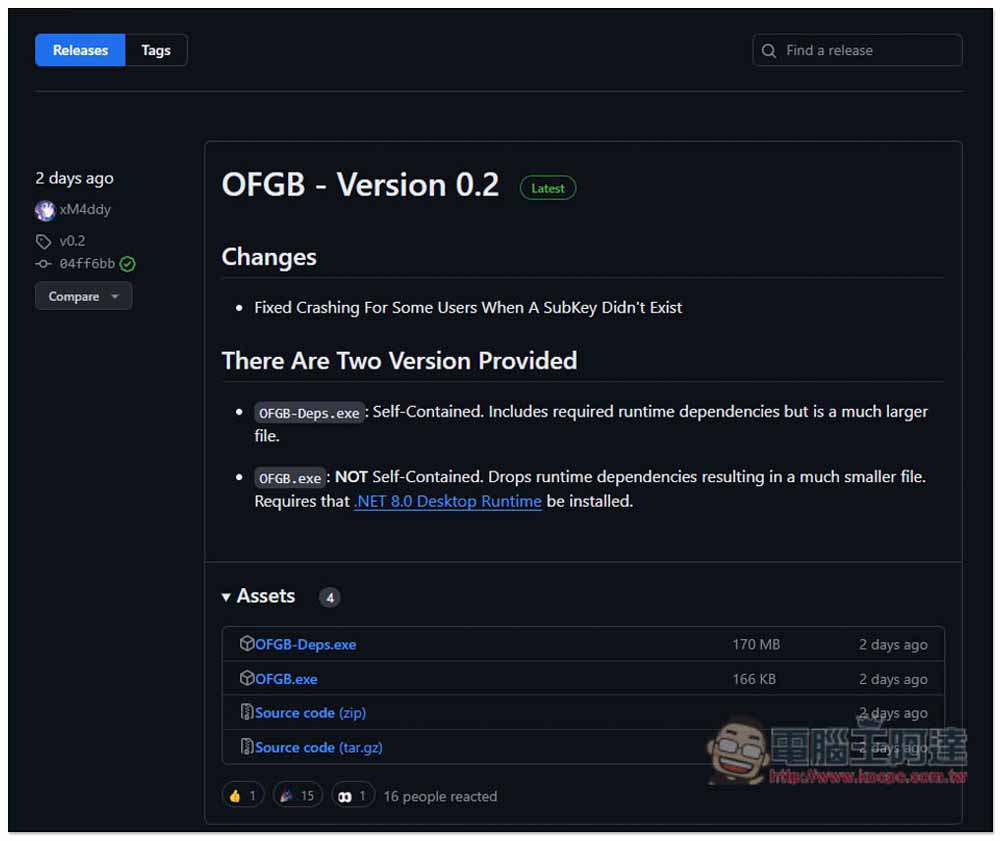The image size is (1000, 841).
Task: Click the Latest badge
Action: 547,188
